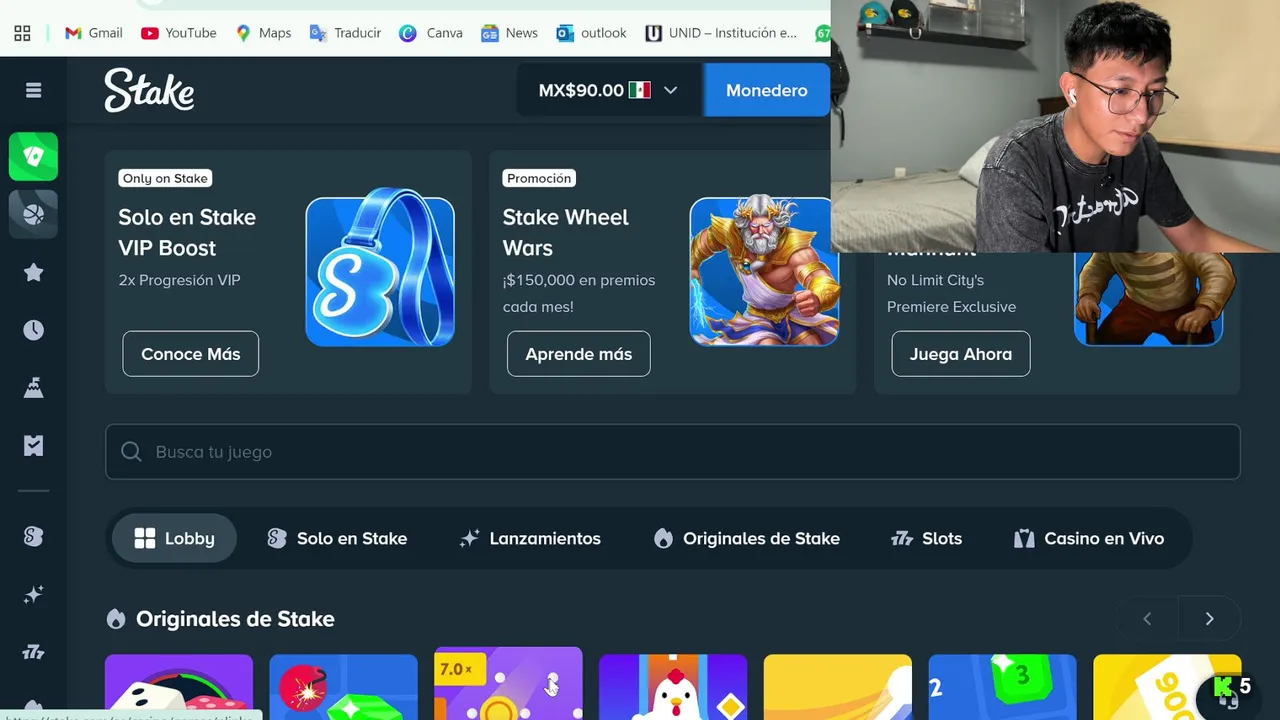Click 2x Progresión VIP text

click(x=179, y=280)
